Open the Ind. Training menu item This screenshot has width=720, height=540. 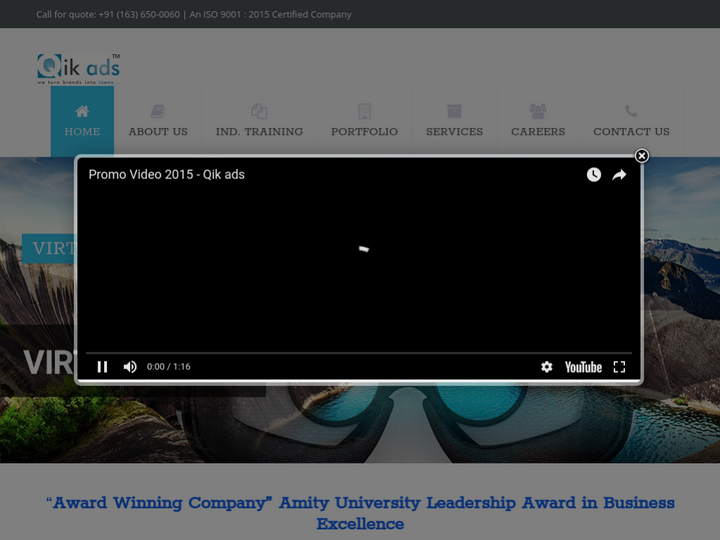coord(259,121)
